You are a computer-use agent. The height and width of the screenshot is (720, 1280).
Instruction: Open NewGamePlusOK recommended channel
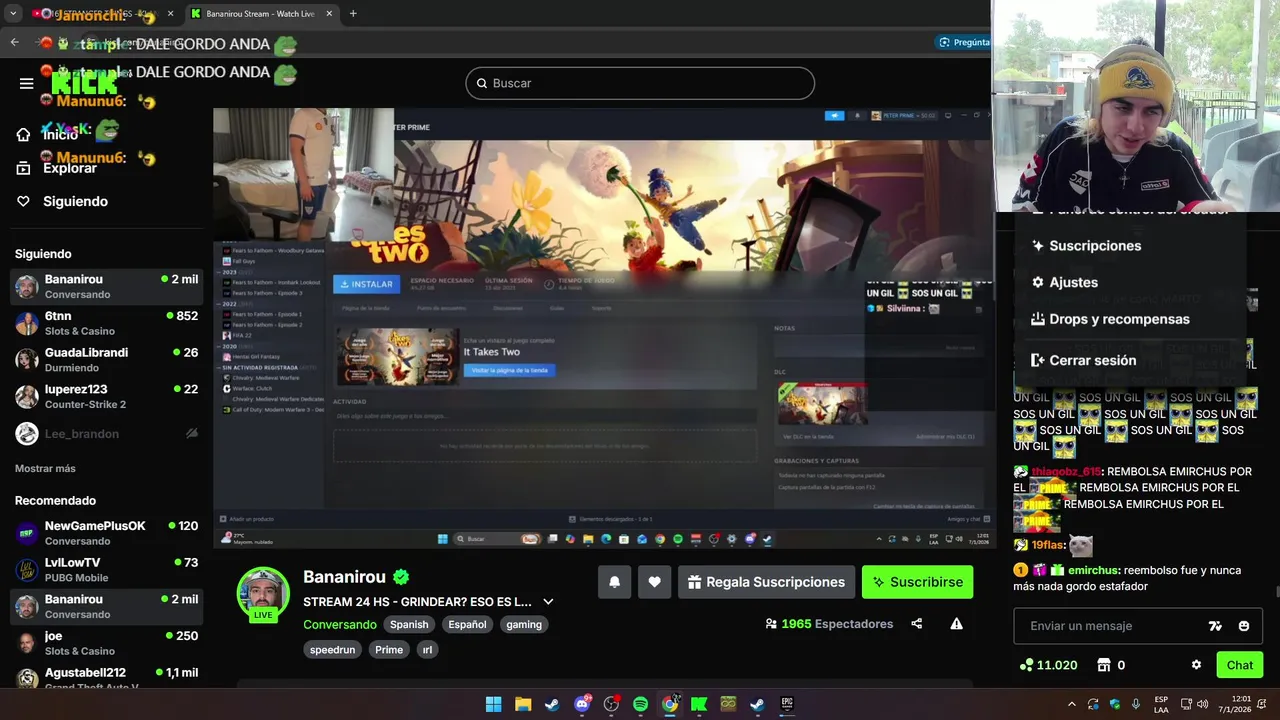coord(106,533)
